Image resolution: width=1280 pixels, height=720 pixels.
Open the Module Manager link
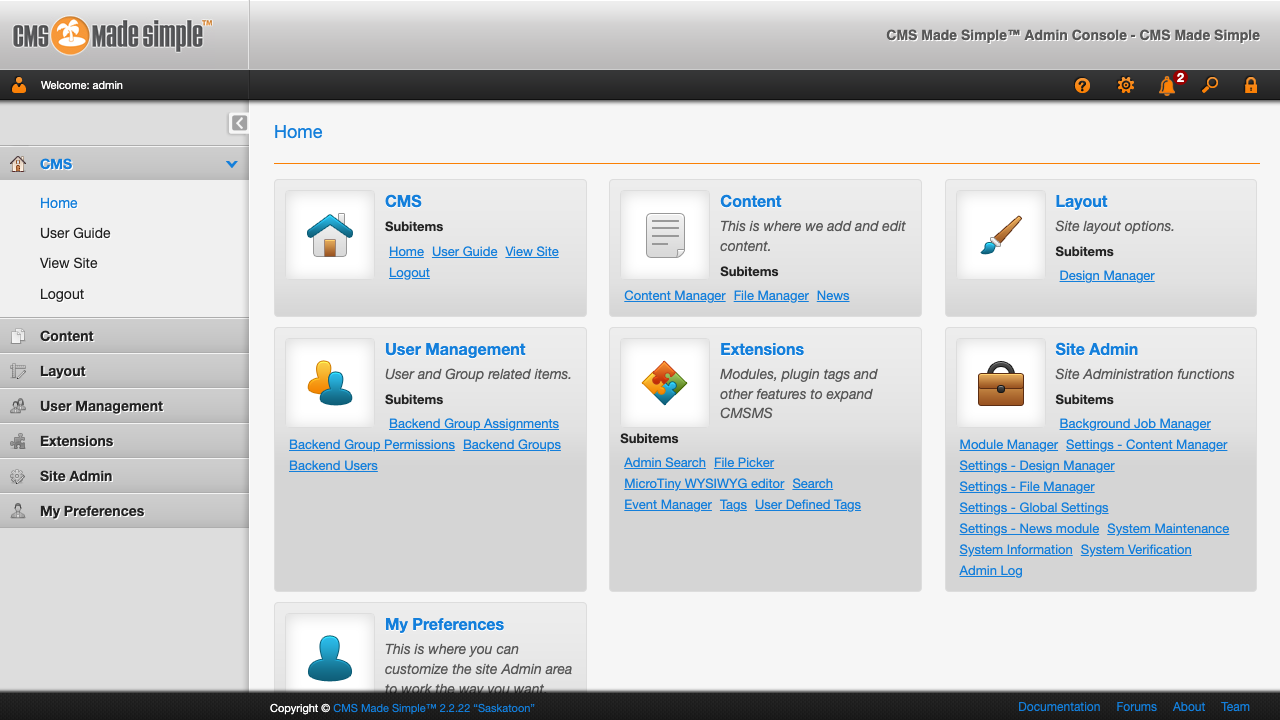[1008, 445]
